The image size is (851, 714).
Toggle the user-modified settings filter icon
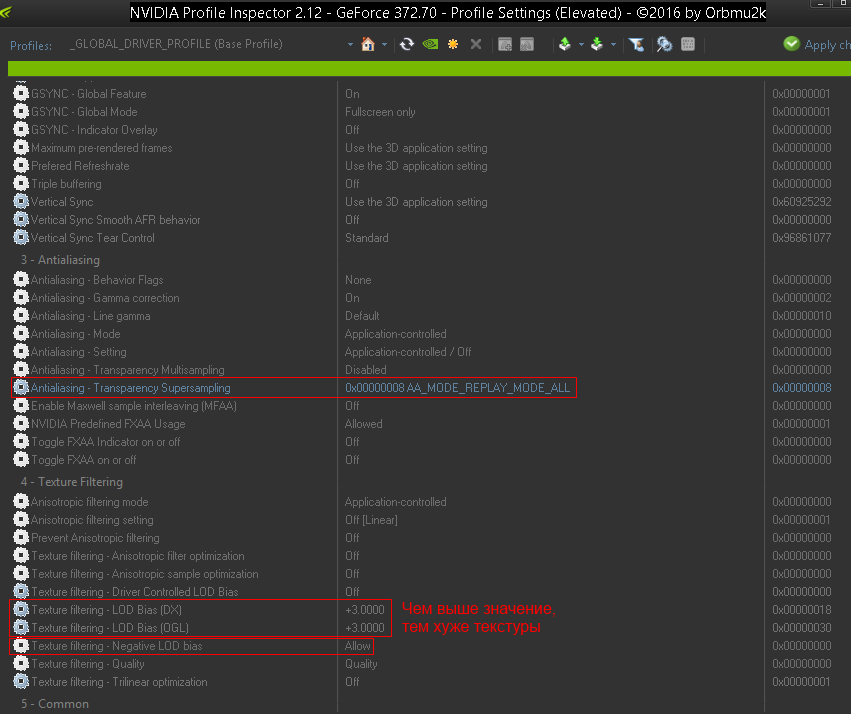[x=636, y=44]
